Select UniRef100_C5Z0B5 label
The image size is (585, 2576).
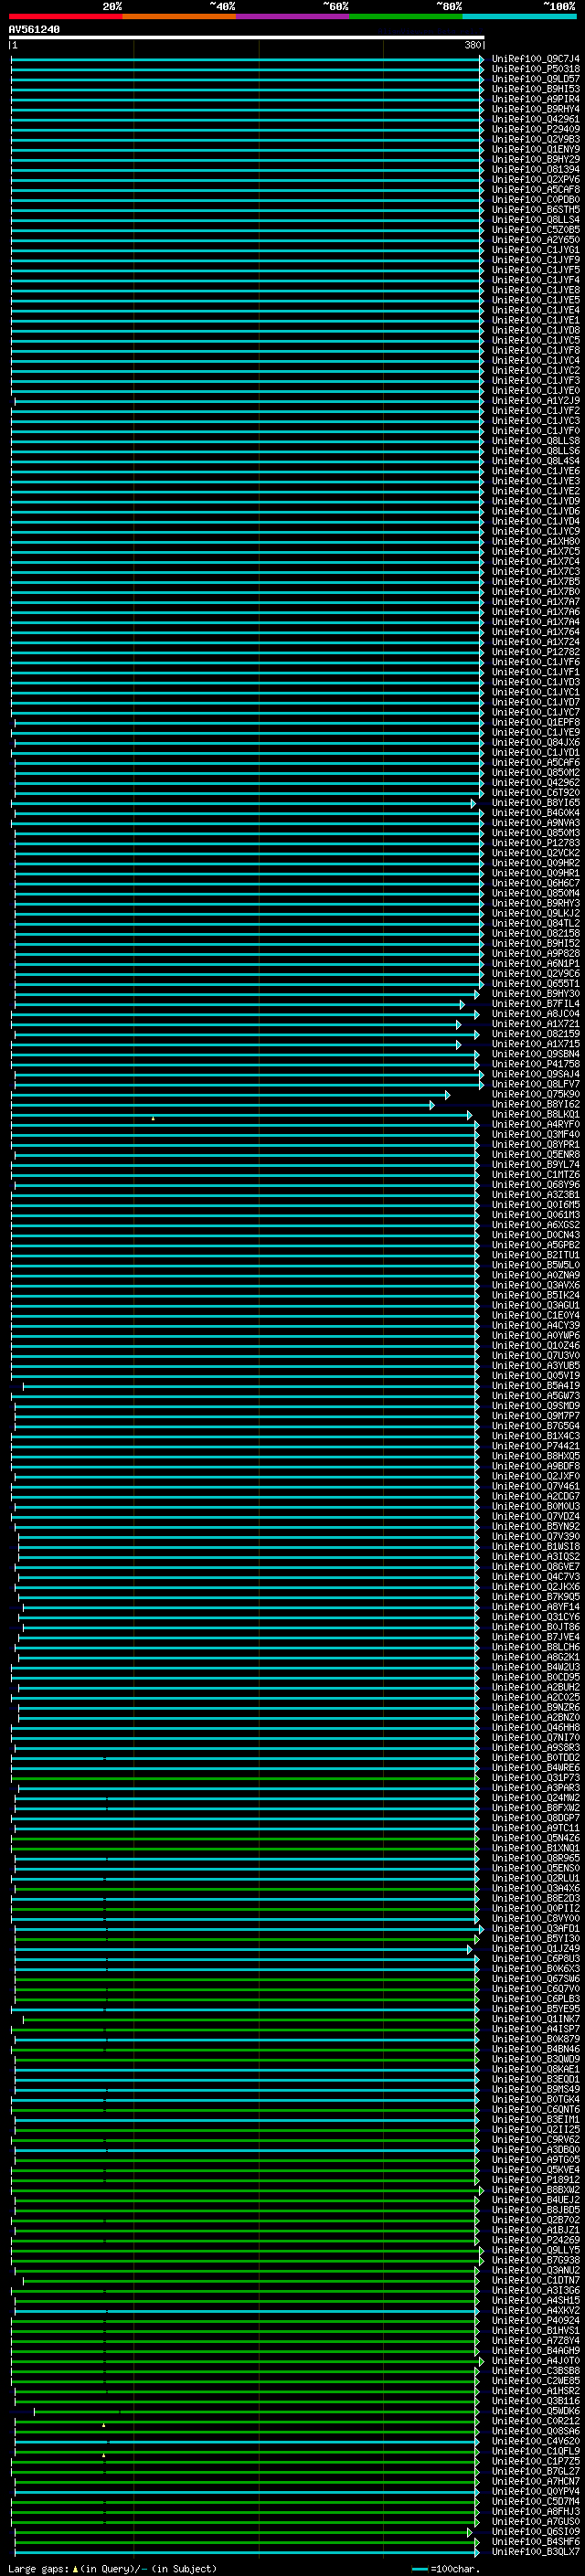coord(535,230)
